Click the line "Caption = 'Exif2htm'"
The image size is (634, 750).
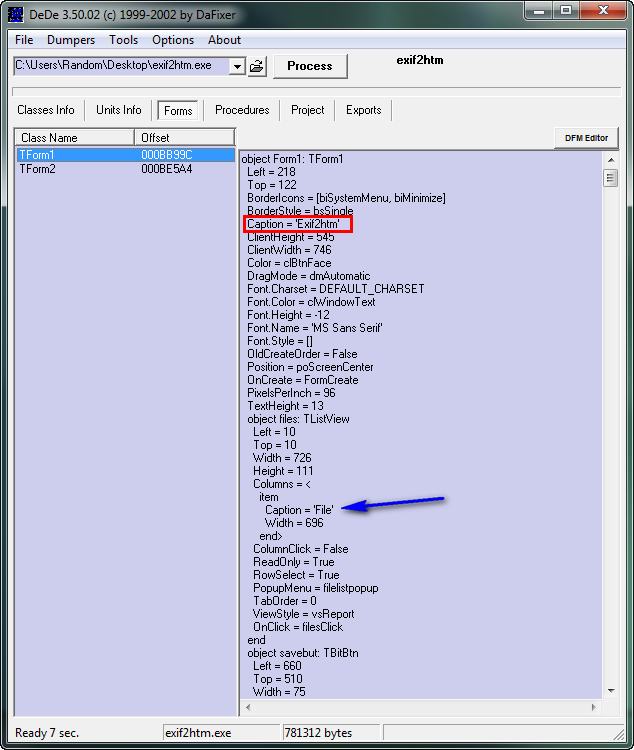pyautogui.click(x=293, y=224)
